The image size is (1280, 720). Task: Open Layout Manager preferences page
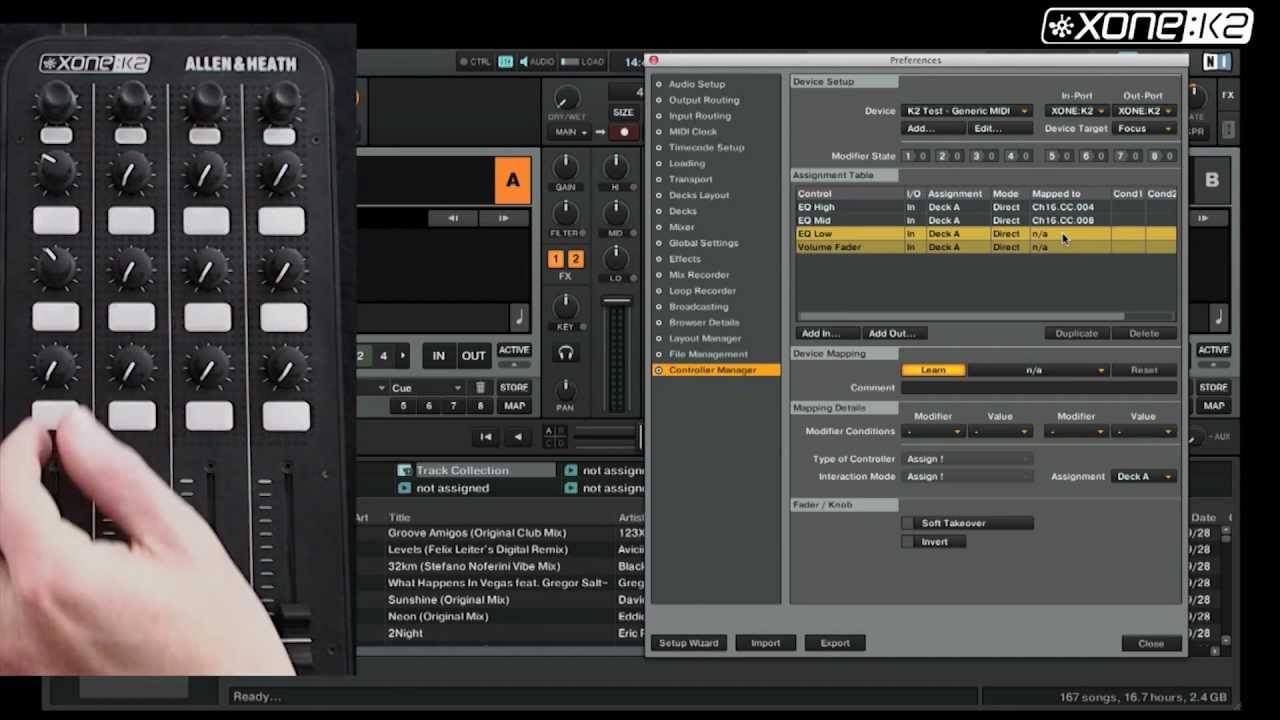click(x=705, y=338)
